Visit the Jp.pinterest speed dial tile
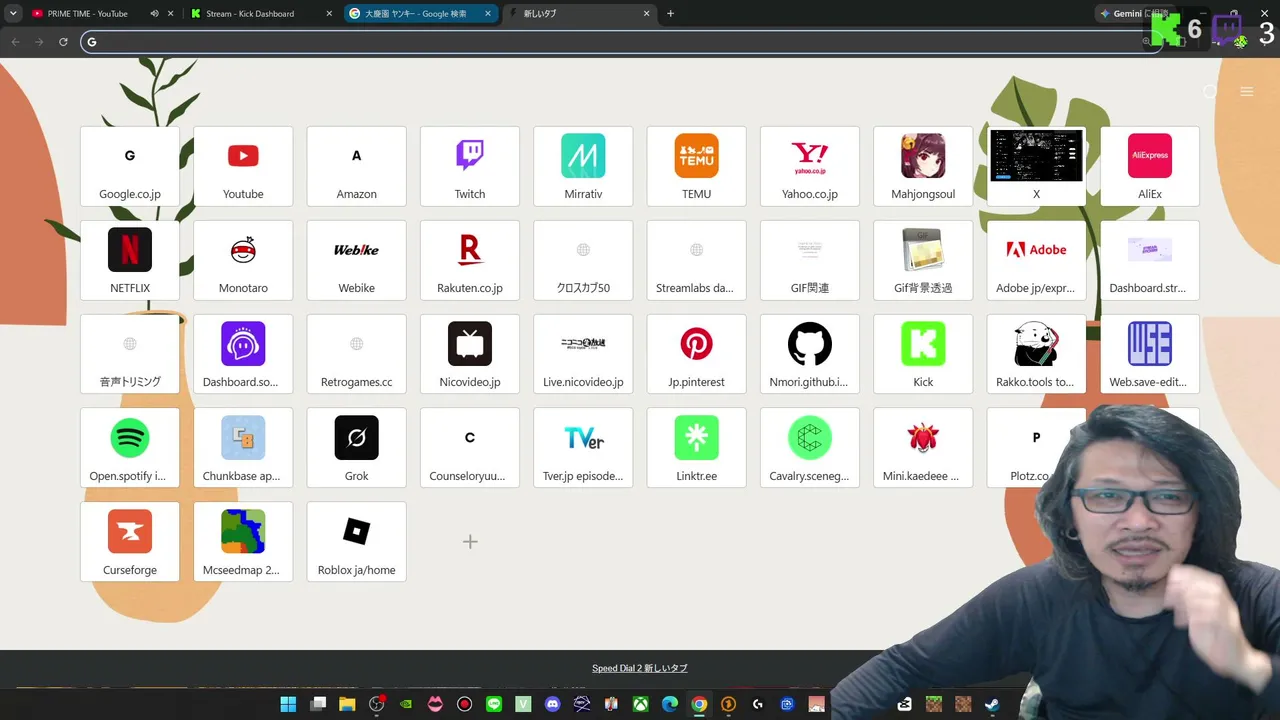 coord(697,354)
